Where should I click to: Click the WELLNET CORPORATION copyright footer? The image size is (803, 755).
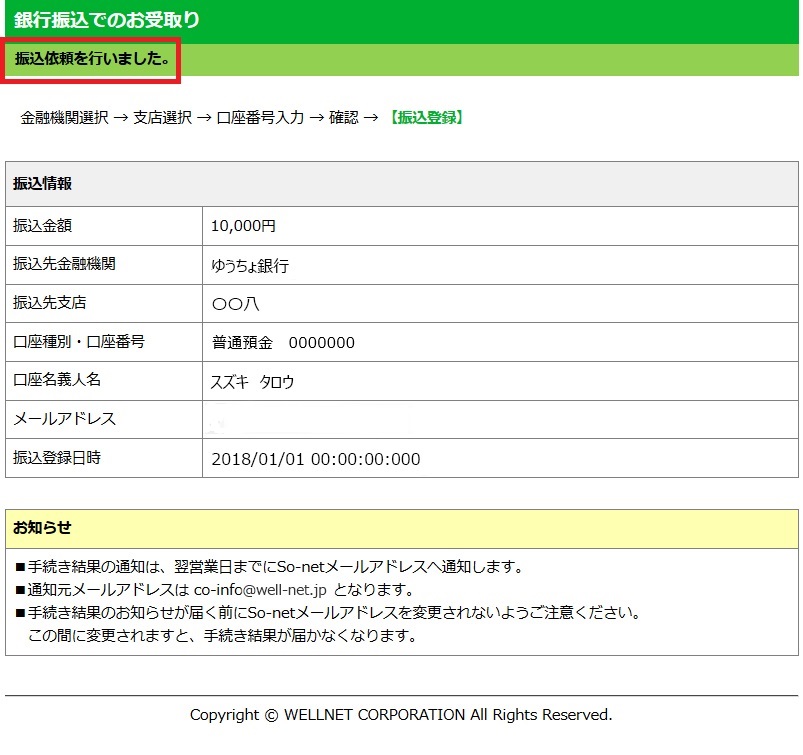(401, 715)
